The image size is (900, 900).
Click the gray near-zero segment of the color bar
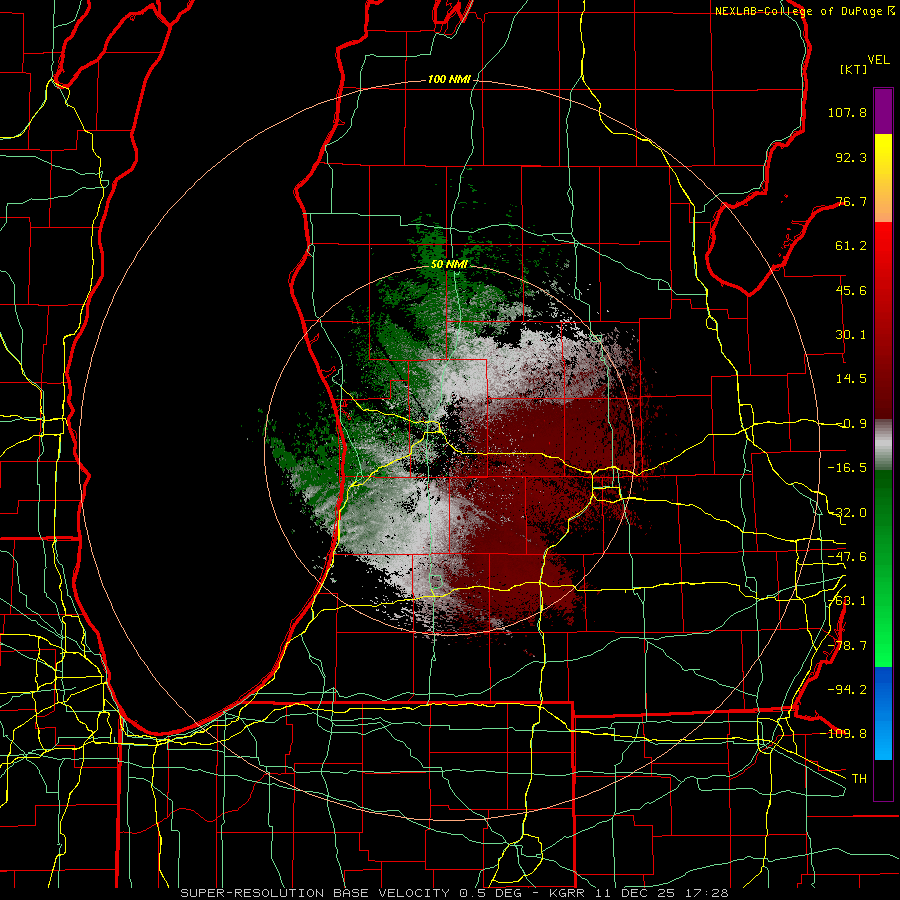pyautogui.click(x=883, y=444)
